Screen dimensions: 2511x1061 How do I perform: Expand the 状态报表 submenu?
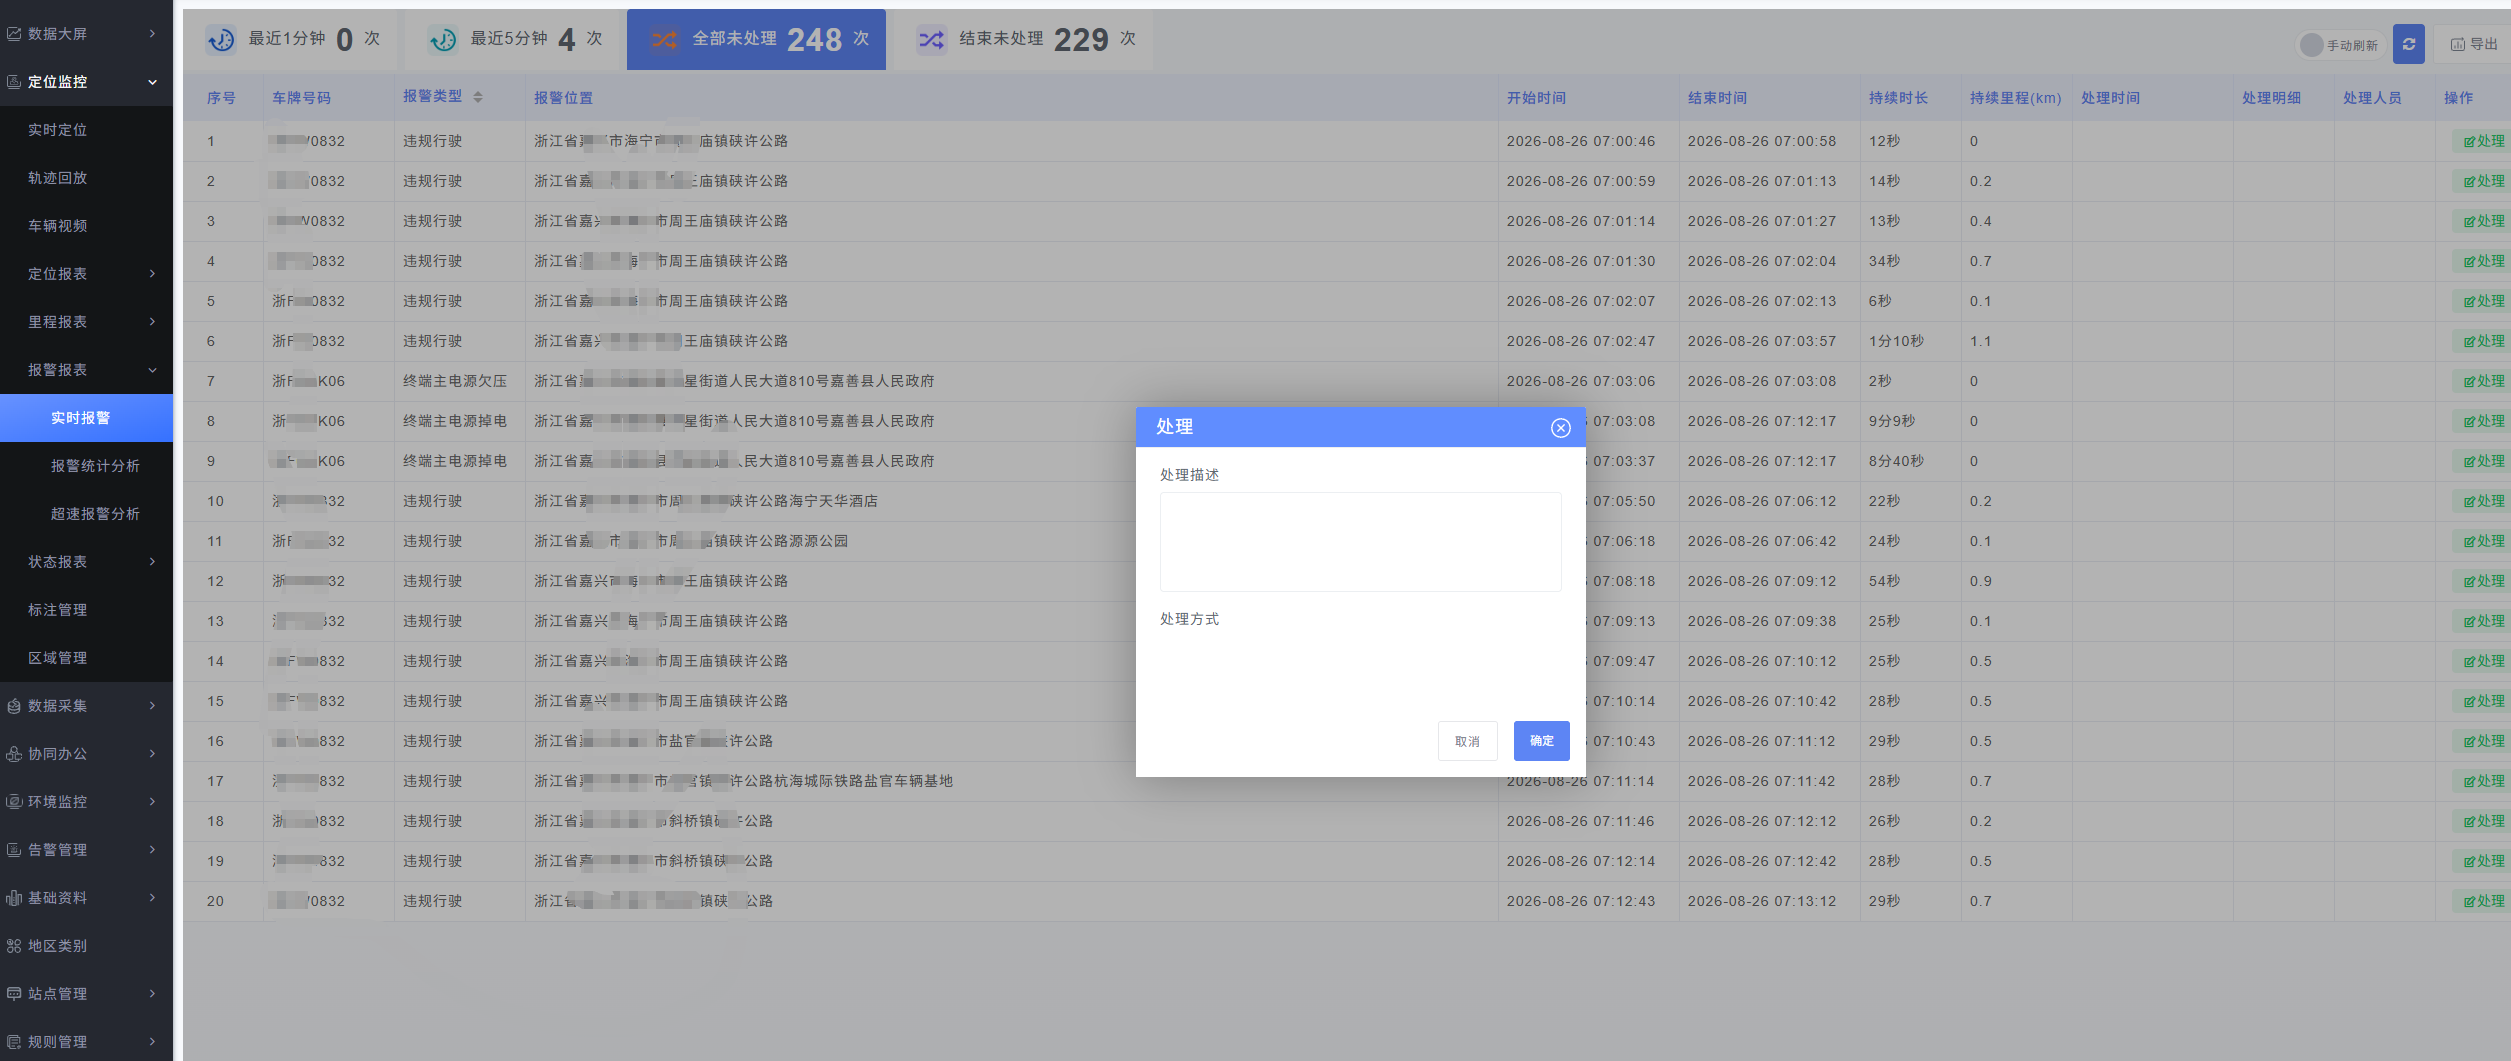86,561
